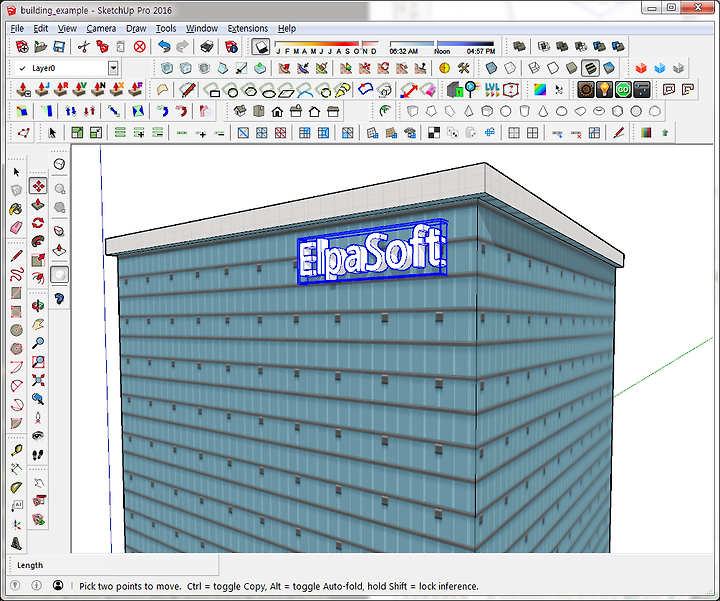
Task: Click the red circled X Erase icon
Action: pos(140,47)
